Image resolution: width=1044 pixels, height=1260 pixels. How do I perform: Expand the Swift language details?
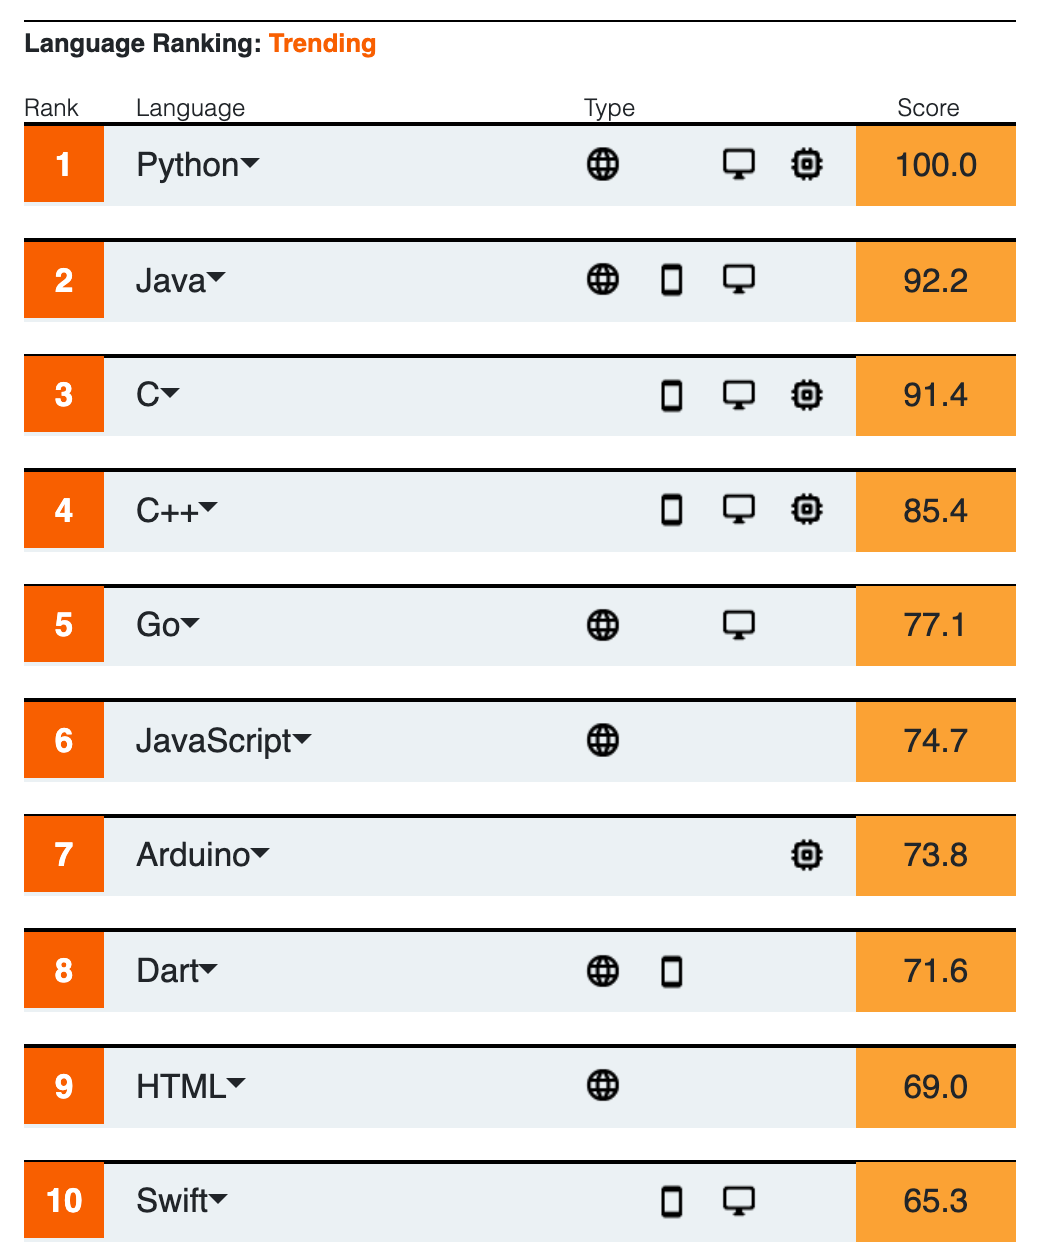click(x=218, y=1199)
